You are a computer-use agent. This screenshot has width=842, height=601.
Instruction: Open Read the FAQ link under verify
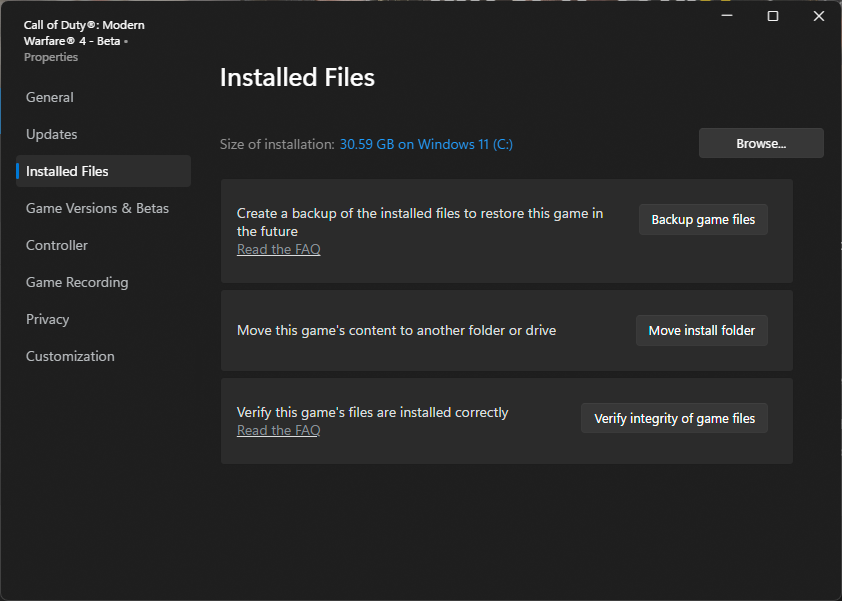coord(279,430)
